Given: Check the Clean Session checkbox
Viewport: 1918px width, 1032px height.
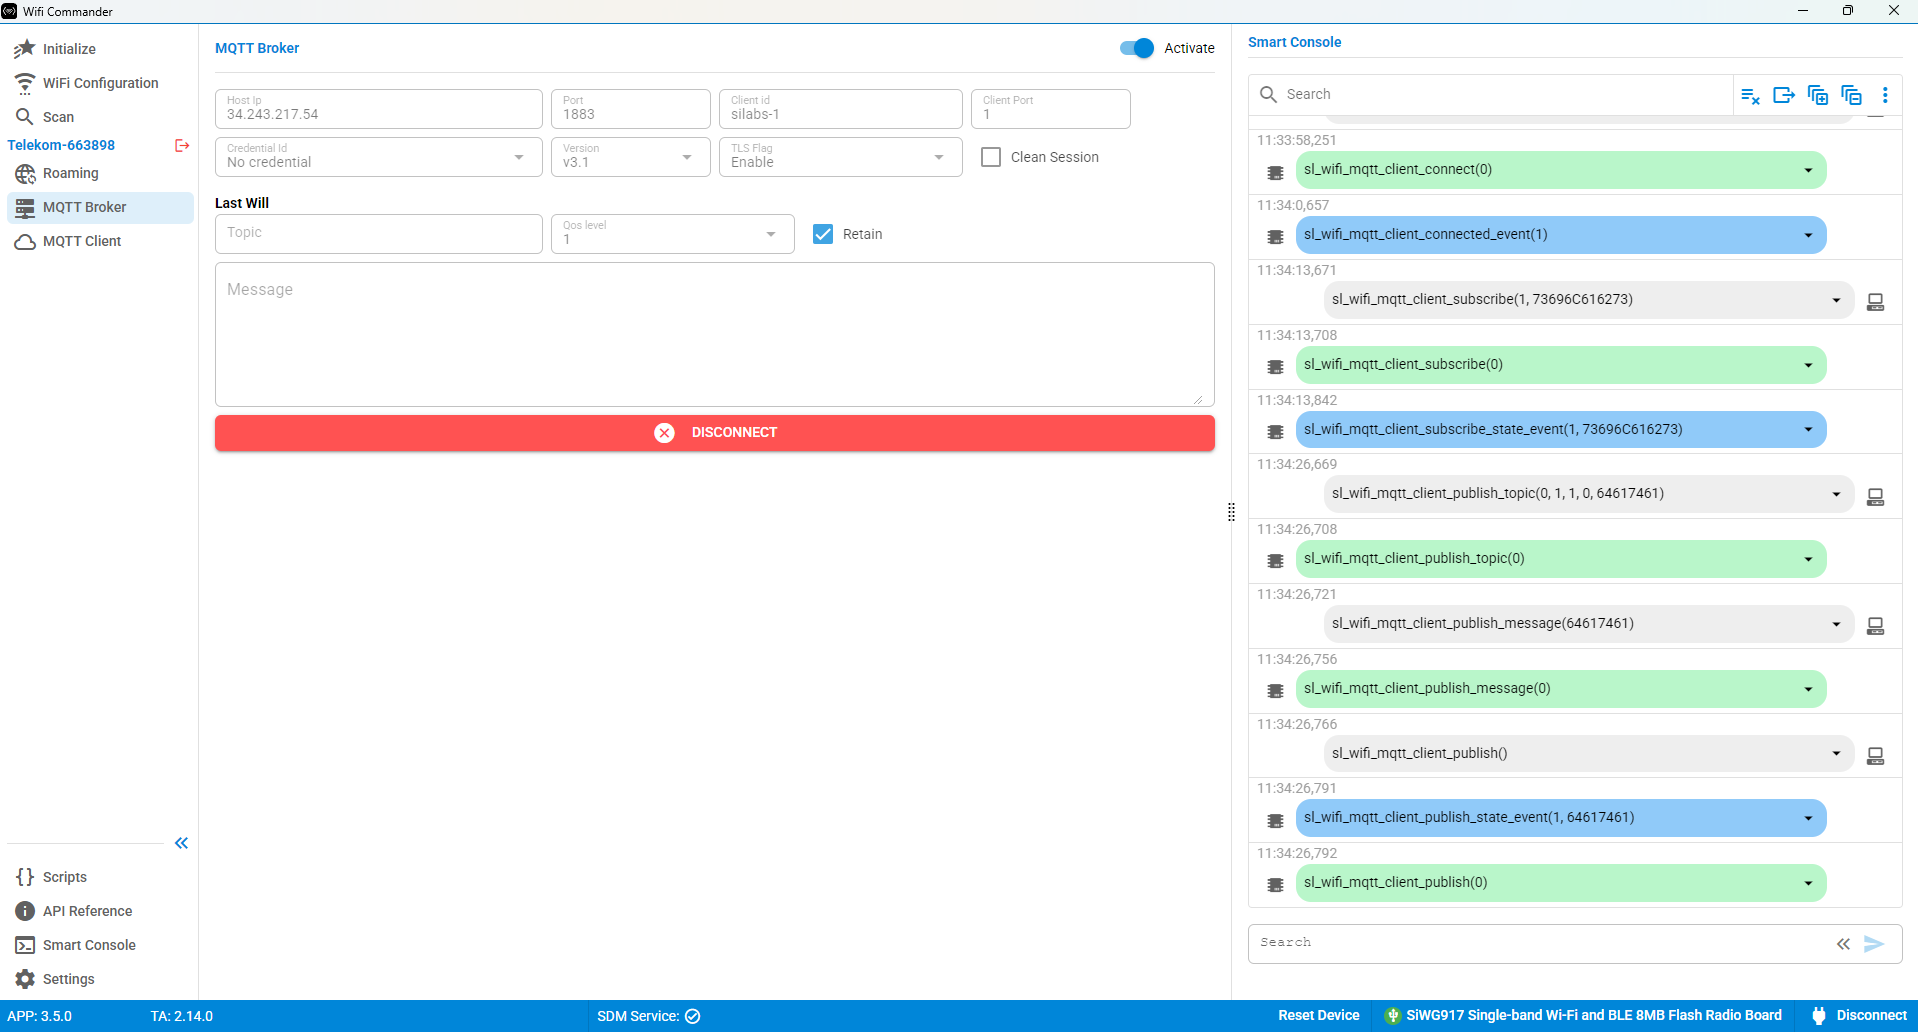Looking at the screenshot, I should tap(991, 157).
